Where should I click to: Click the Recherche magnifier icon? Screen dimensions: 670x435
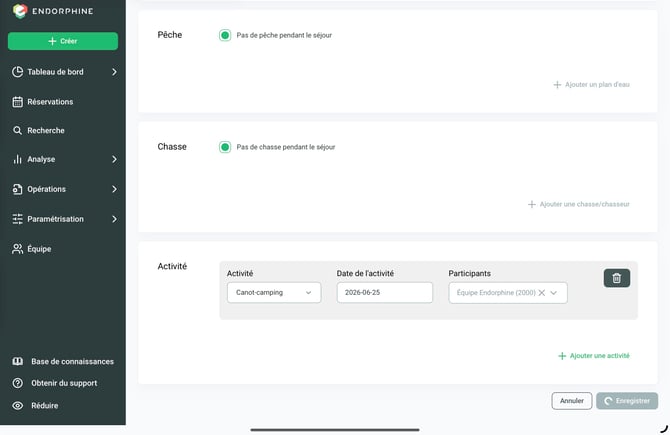pyautogui.click(x=17, y=130)
